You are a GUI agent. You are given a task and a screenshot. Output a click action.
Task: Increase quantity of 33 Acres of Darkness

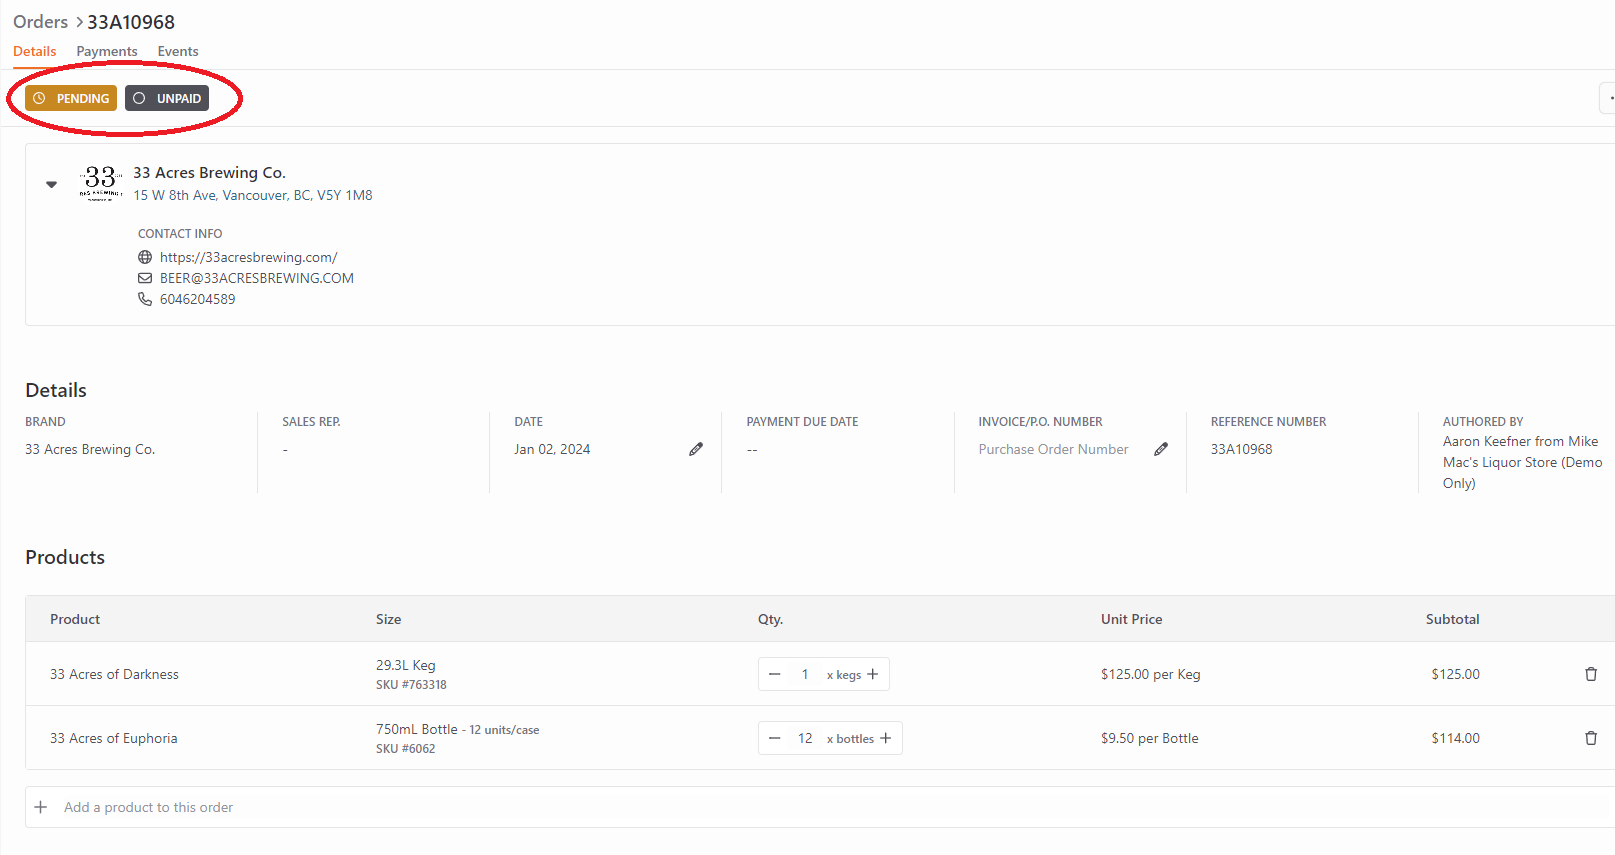pos(872,674)
